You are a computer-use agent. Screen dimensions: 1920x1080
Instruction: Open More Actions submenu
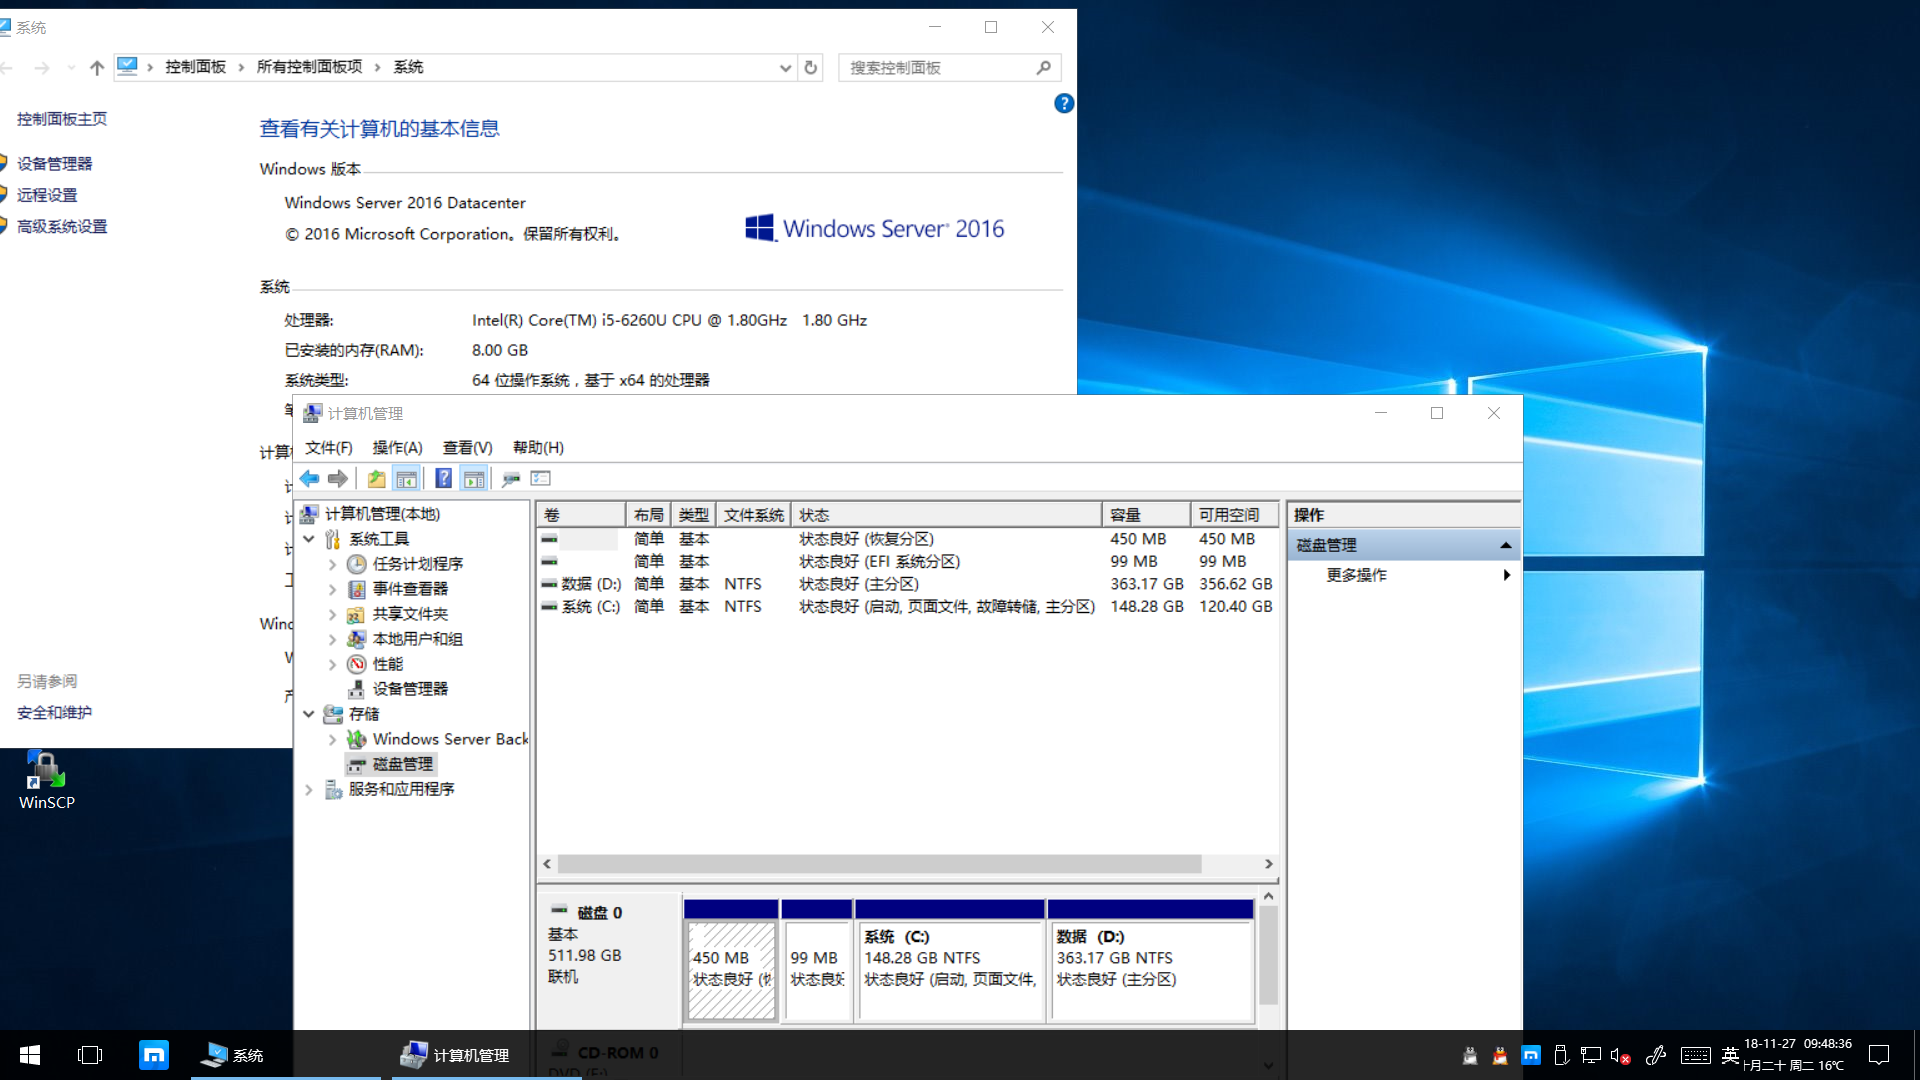click(x=1403, y=575)
